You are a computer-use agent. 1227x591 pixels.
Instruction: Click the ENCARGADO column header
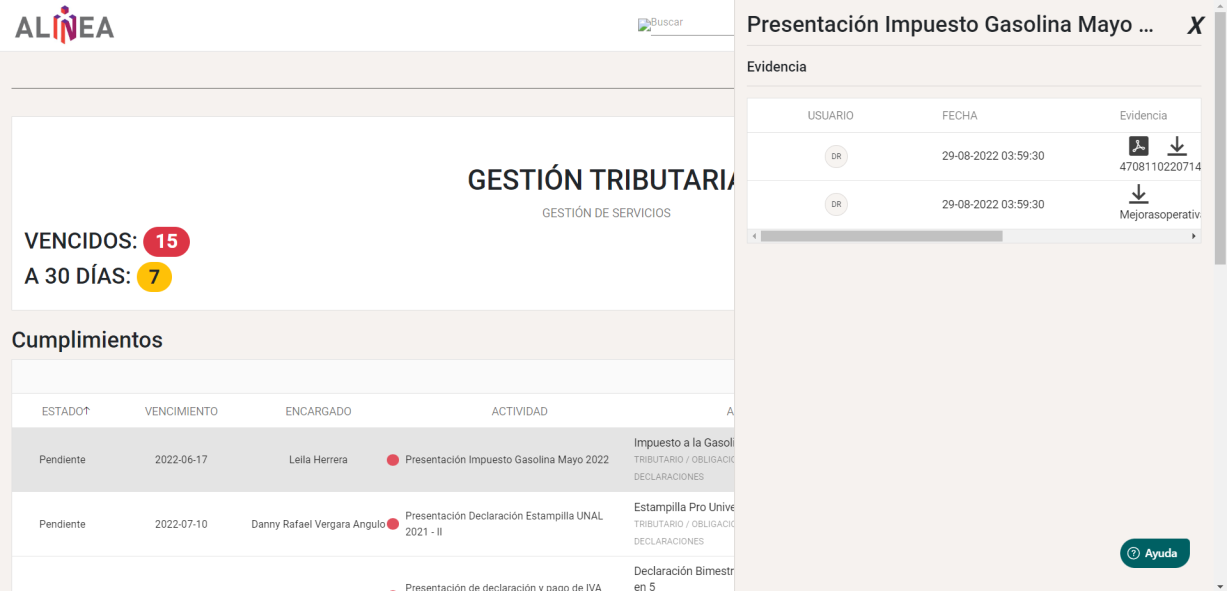tap(318, 411)
